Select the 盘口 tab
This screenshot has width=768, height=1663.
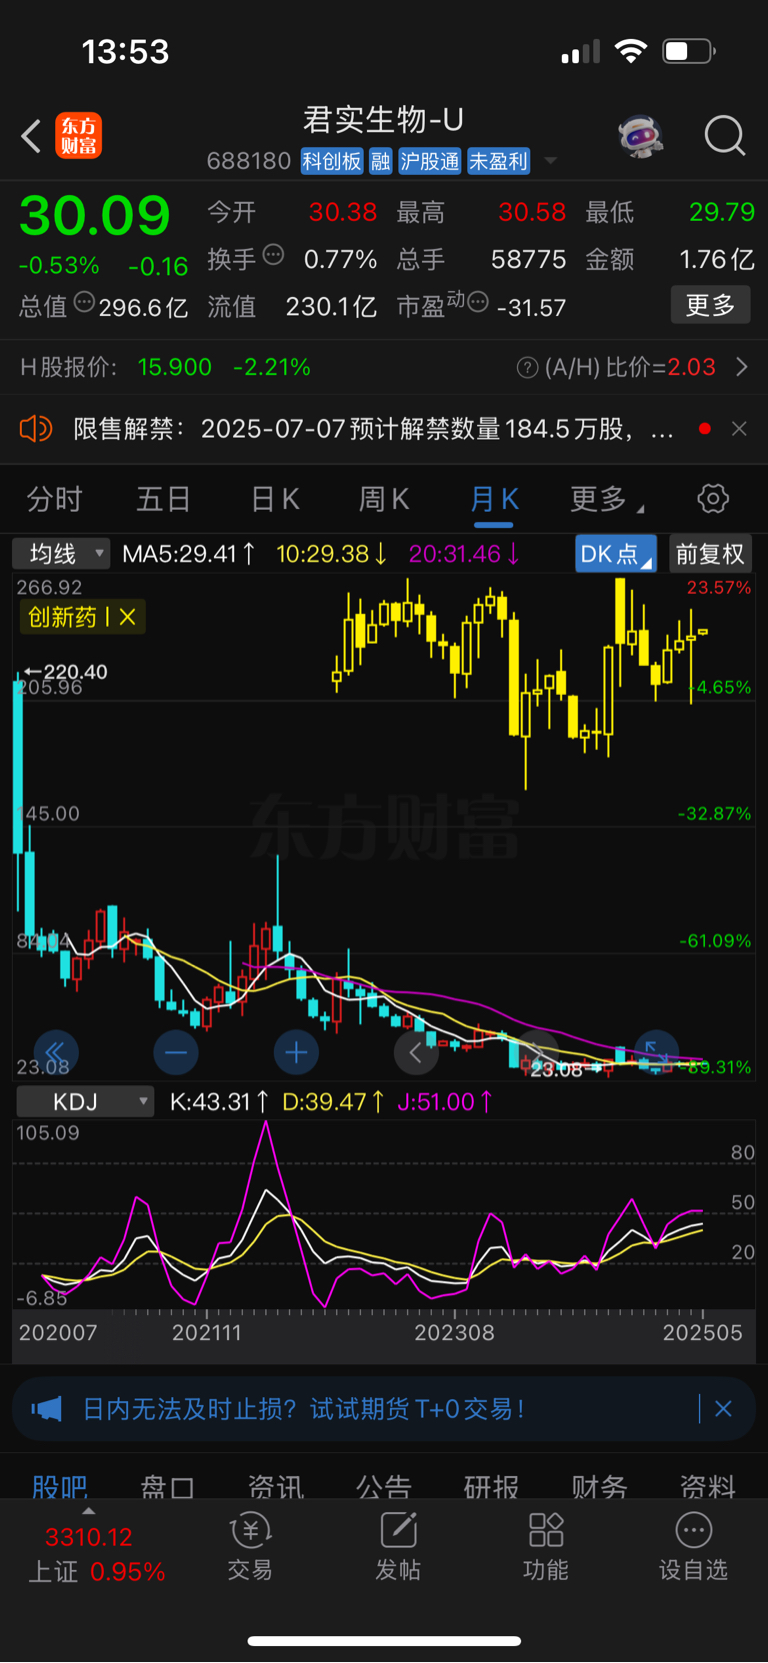167,1486
